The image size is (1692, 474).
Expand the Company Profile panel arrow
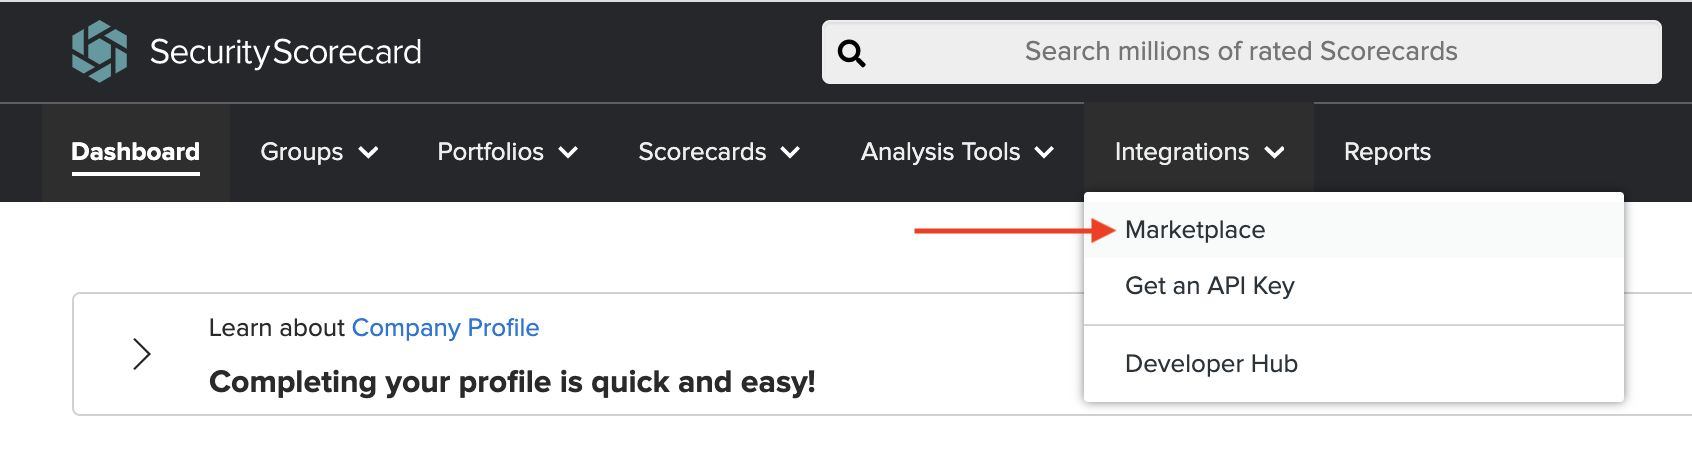click(142, 354)
